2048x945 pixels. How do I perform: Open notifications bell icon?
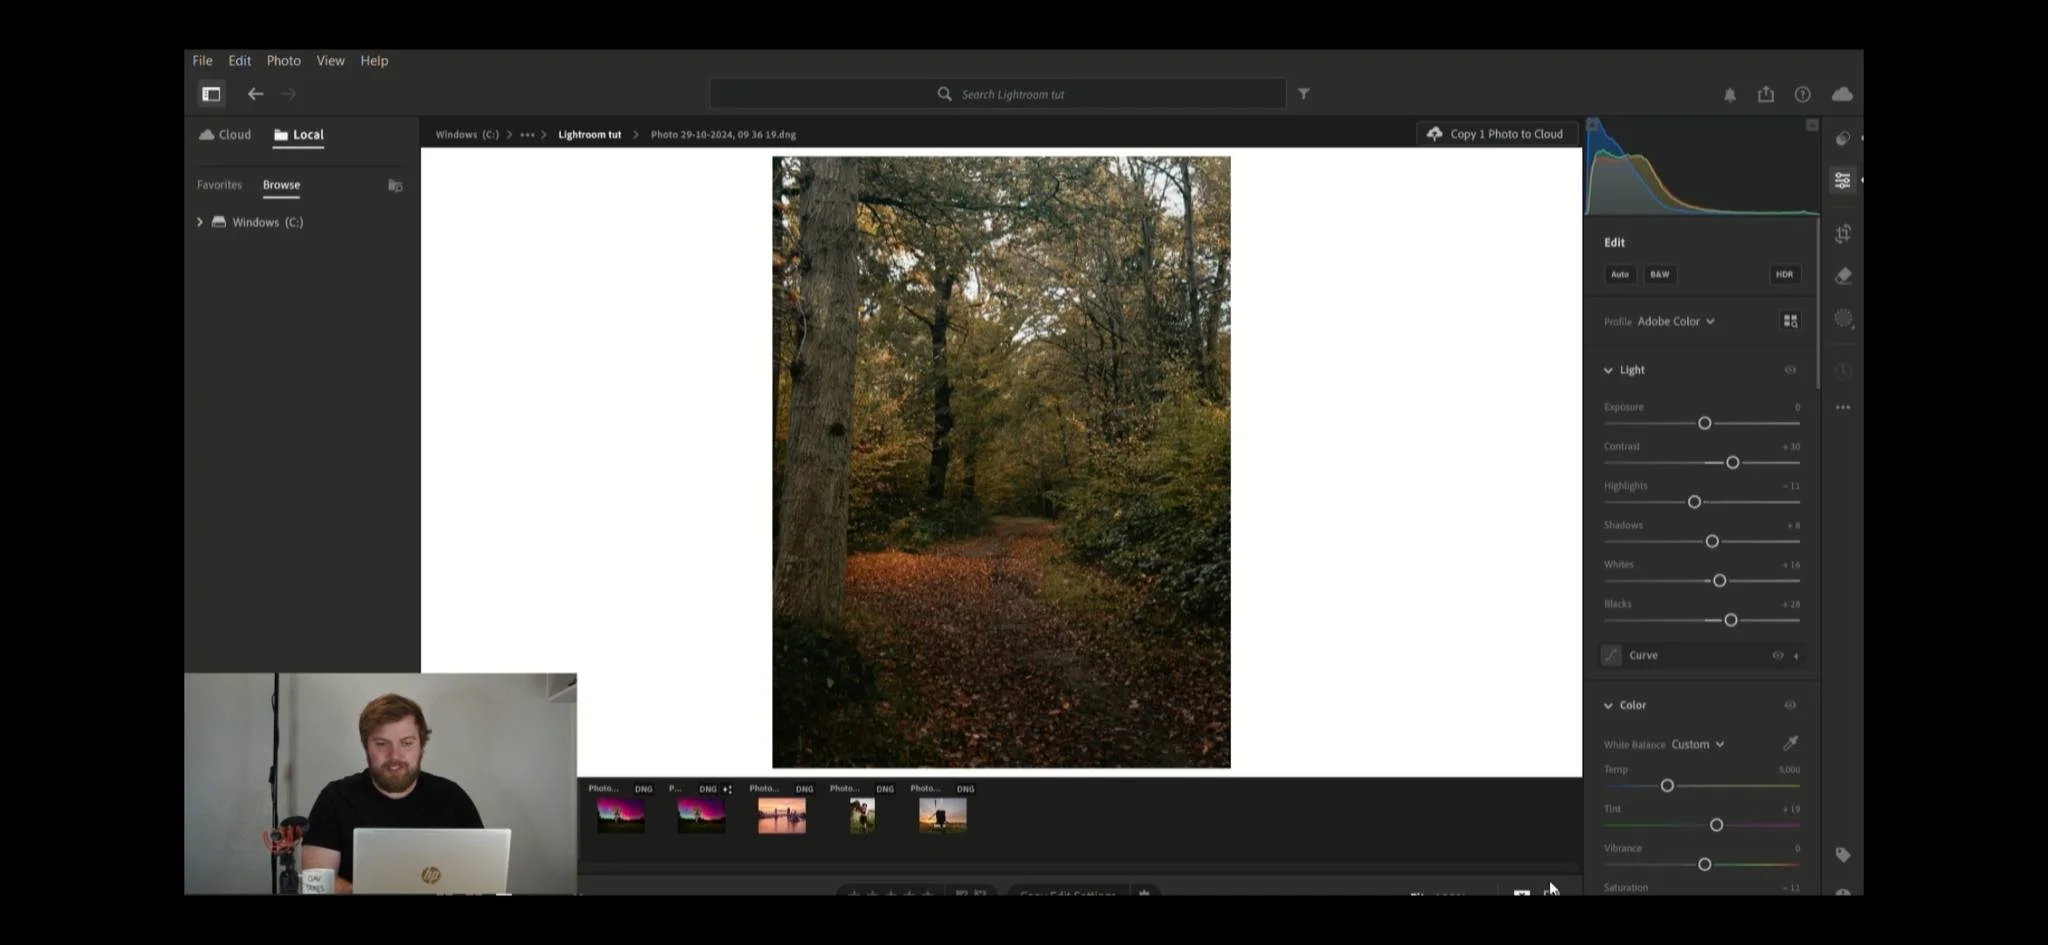pos(1730,95)
